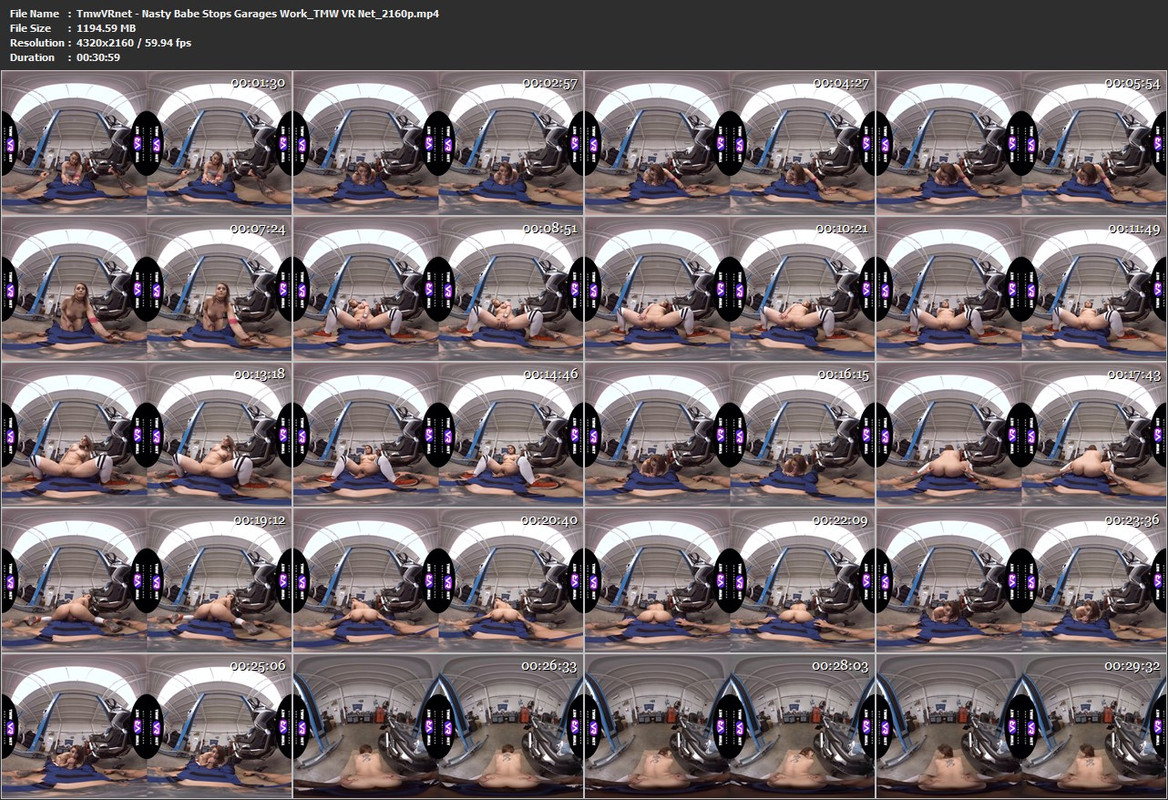Click the duration value "00:30:59"

click(98, 57)
